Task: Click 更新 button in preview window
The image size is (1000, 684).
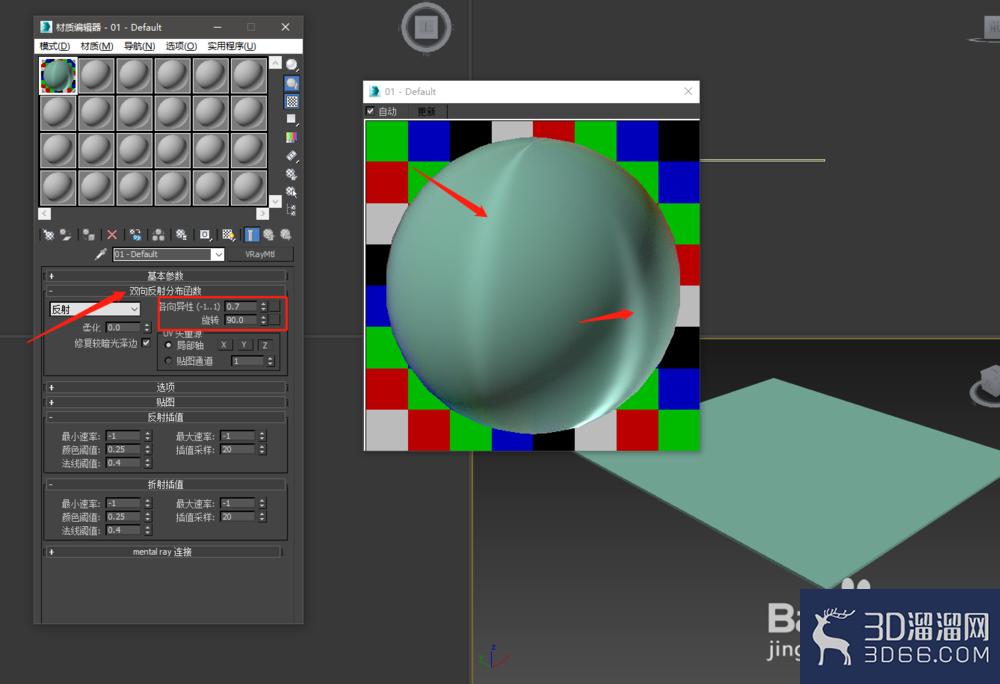Action: click(427, 112)
